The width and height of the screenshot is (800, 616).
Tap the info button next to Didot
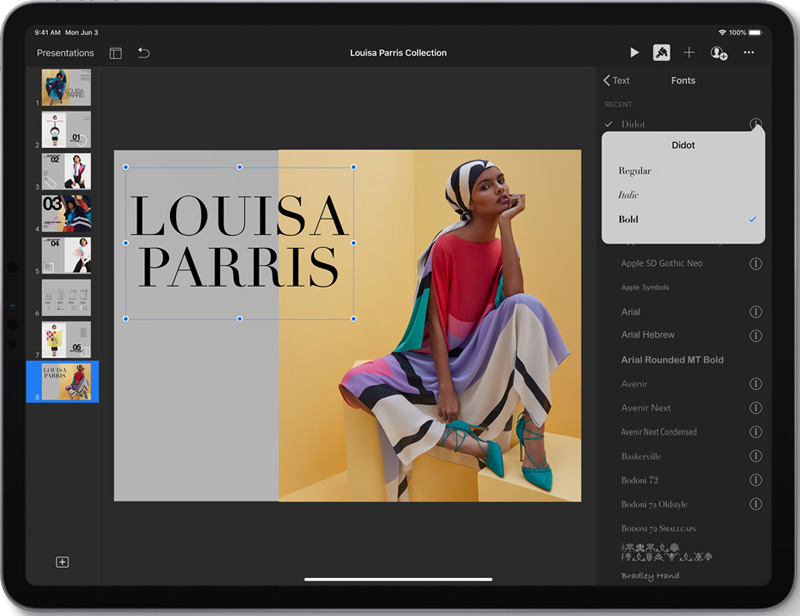(755, 124)
